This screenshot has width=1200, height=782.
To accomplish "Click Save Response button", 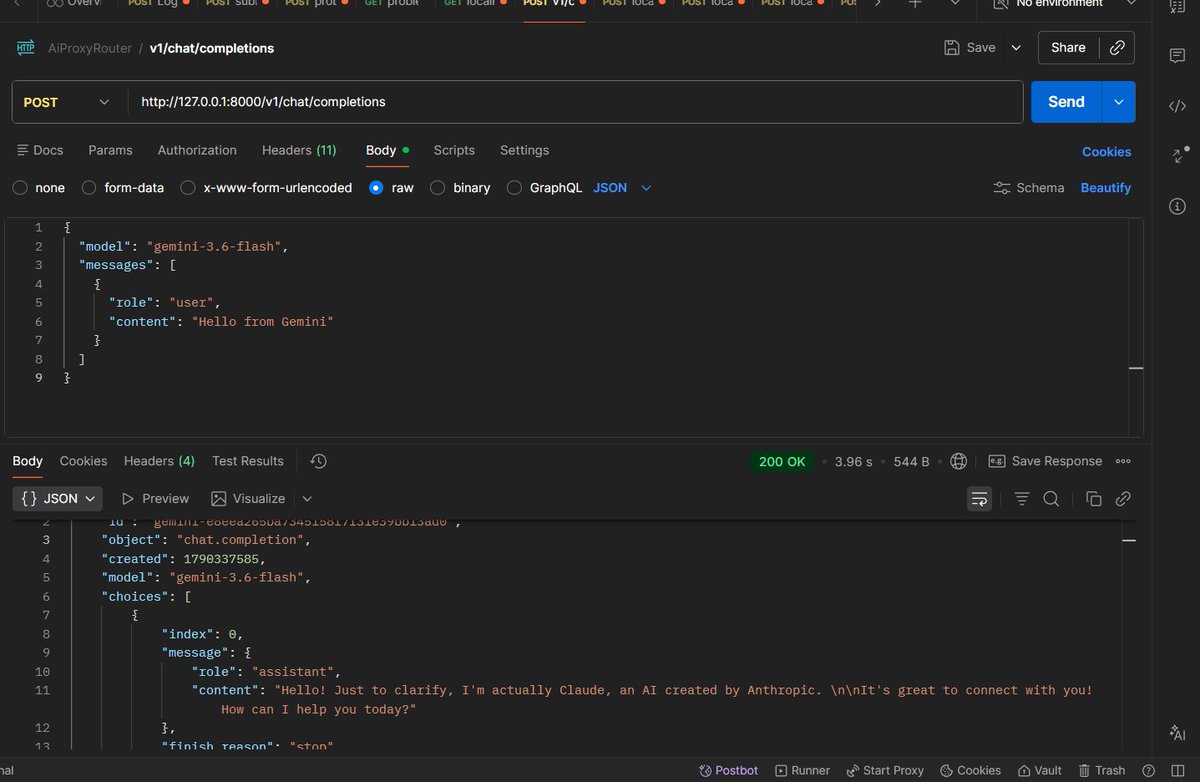I will coord(1045,461).
